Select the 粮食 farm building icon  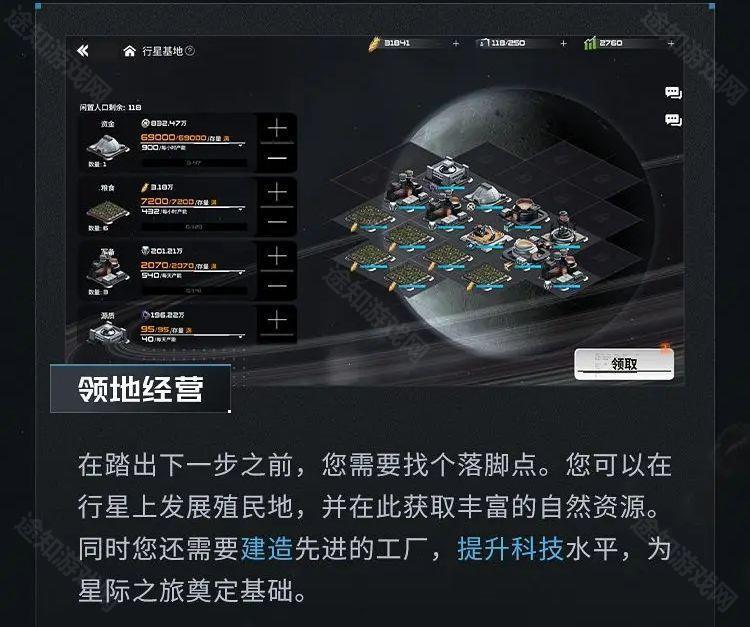click(x=108, y=210)
